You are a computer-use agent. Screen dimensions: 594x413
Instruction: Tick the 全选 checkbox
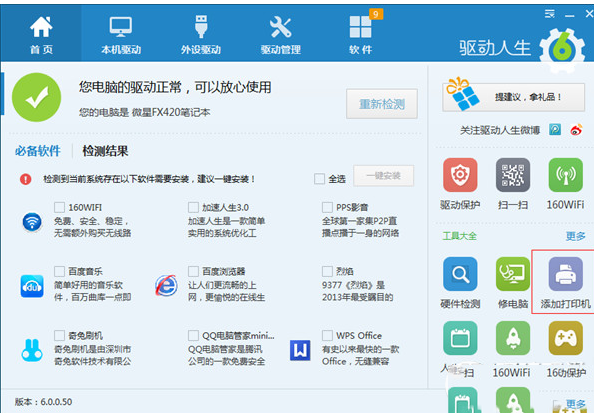pos(319,178)
